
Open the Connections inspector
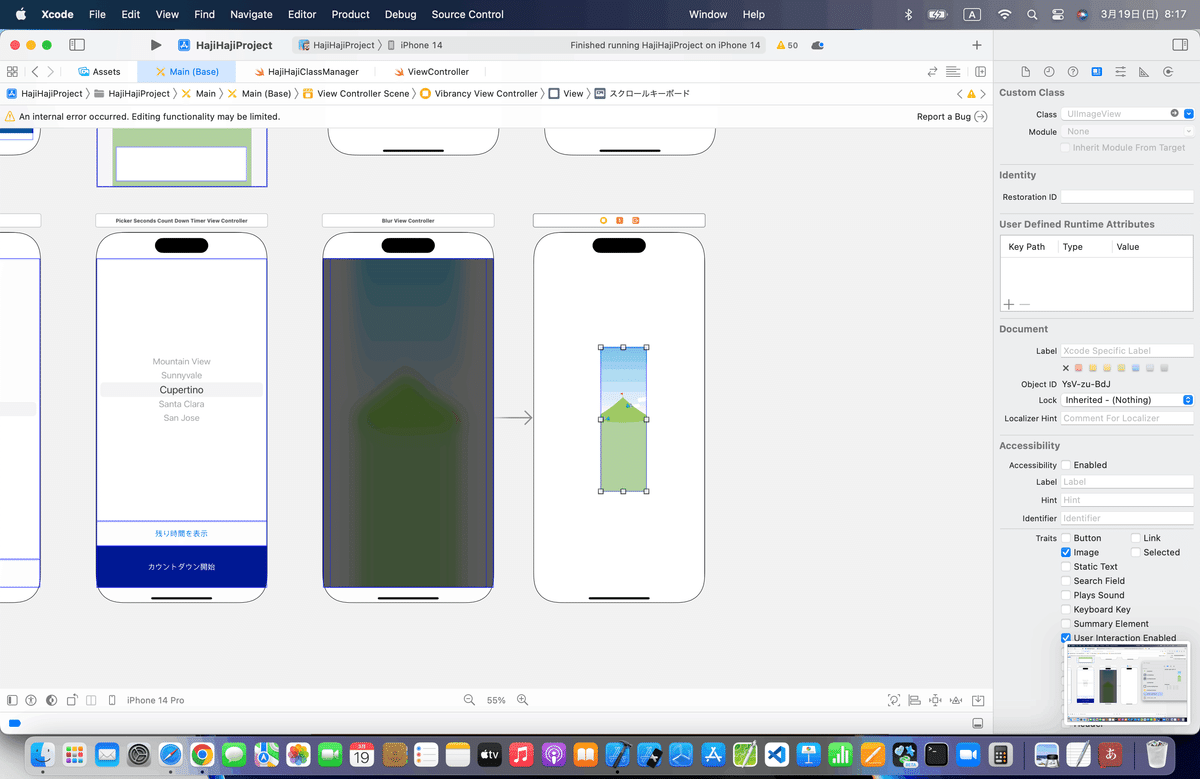coord(1168,72)
